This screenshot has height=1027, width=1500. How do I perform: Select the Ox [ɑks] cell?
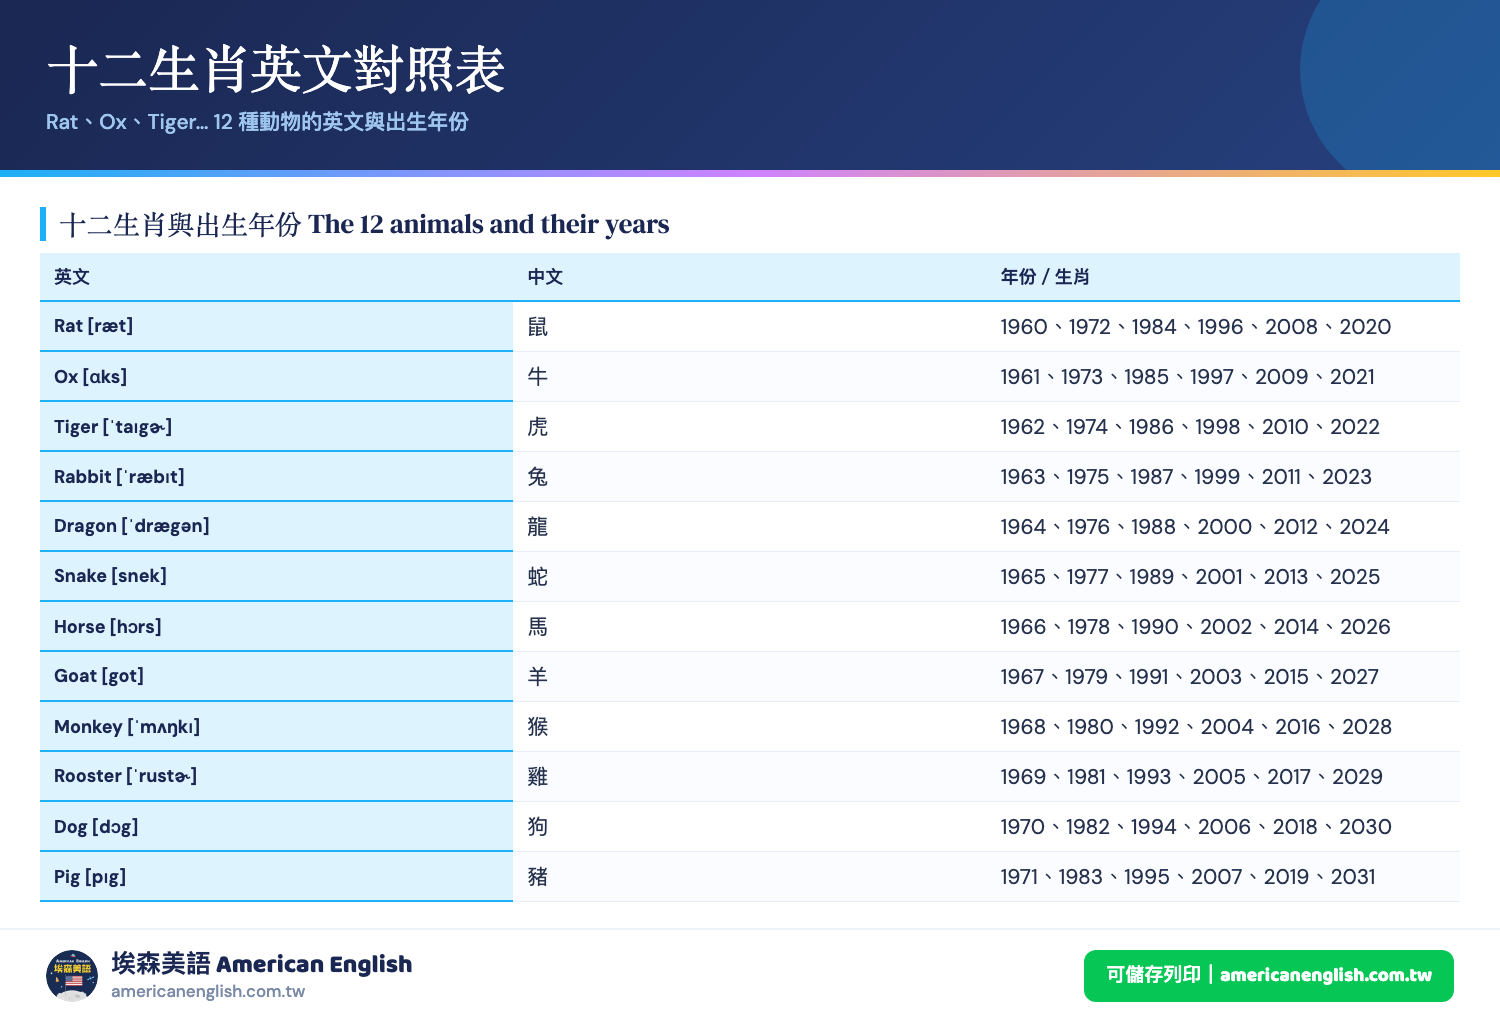tap(276, 377)
